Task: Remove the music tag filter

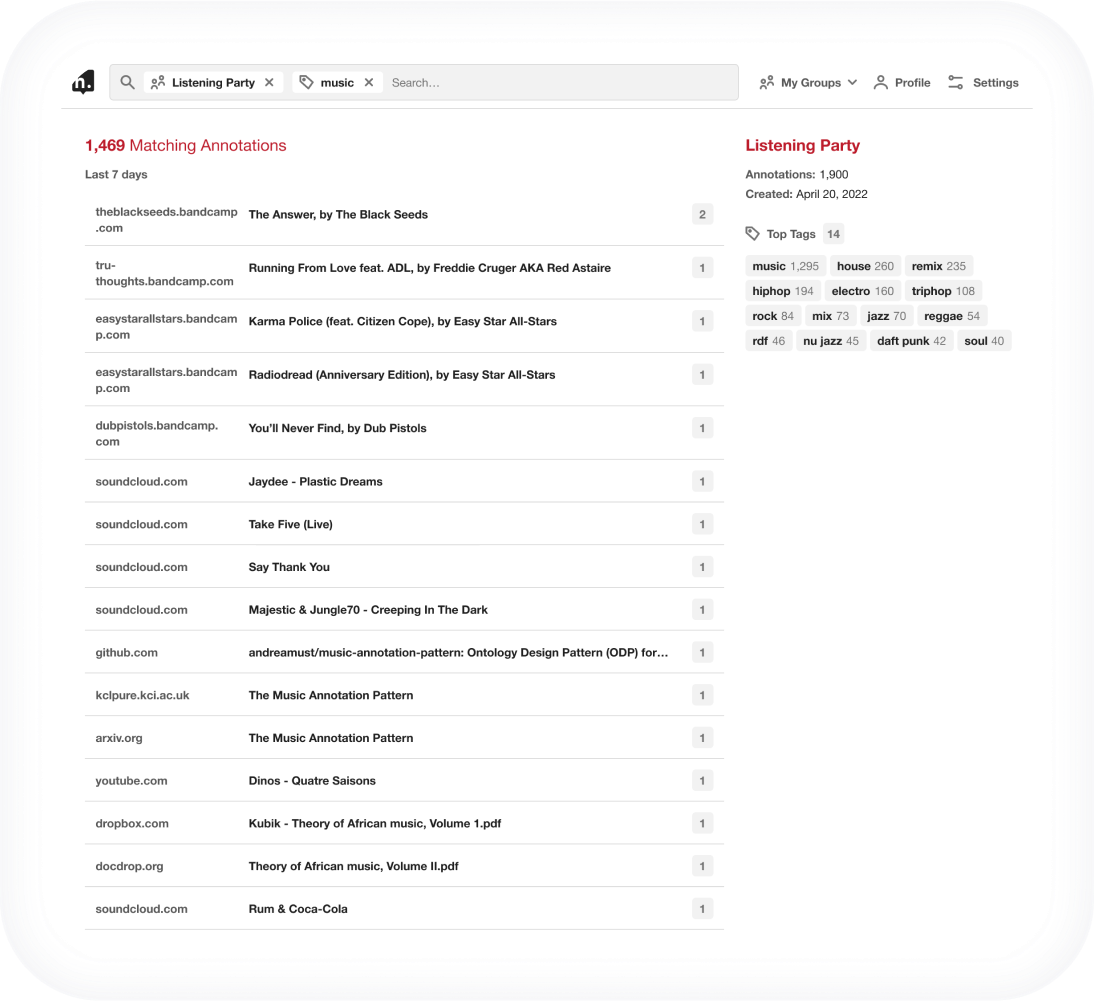Action: pos(369,82)
